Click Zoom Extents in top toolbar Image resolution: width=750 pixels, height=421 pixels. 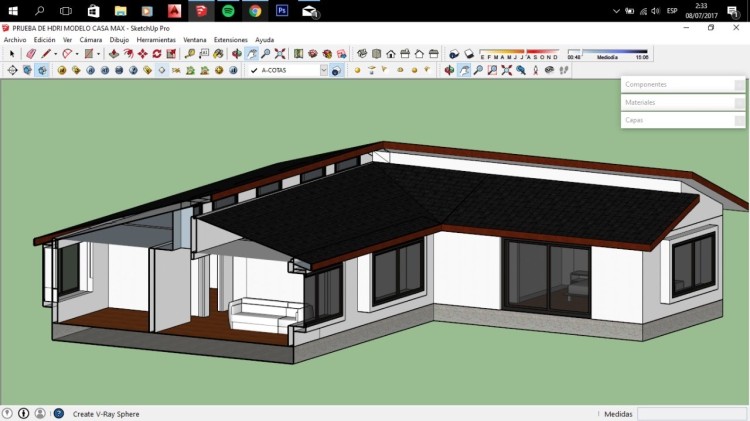click(x=280, y=54)
